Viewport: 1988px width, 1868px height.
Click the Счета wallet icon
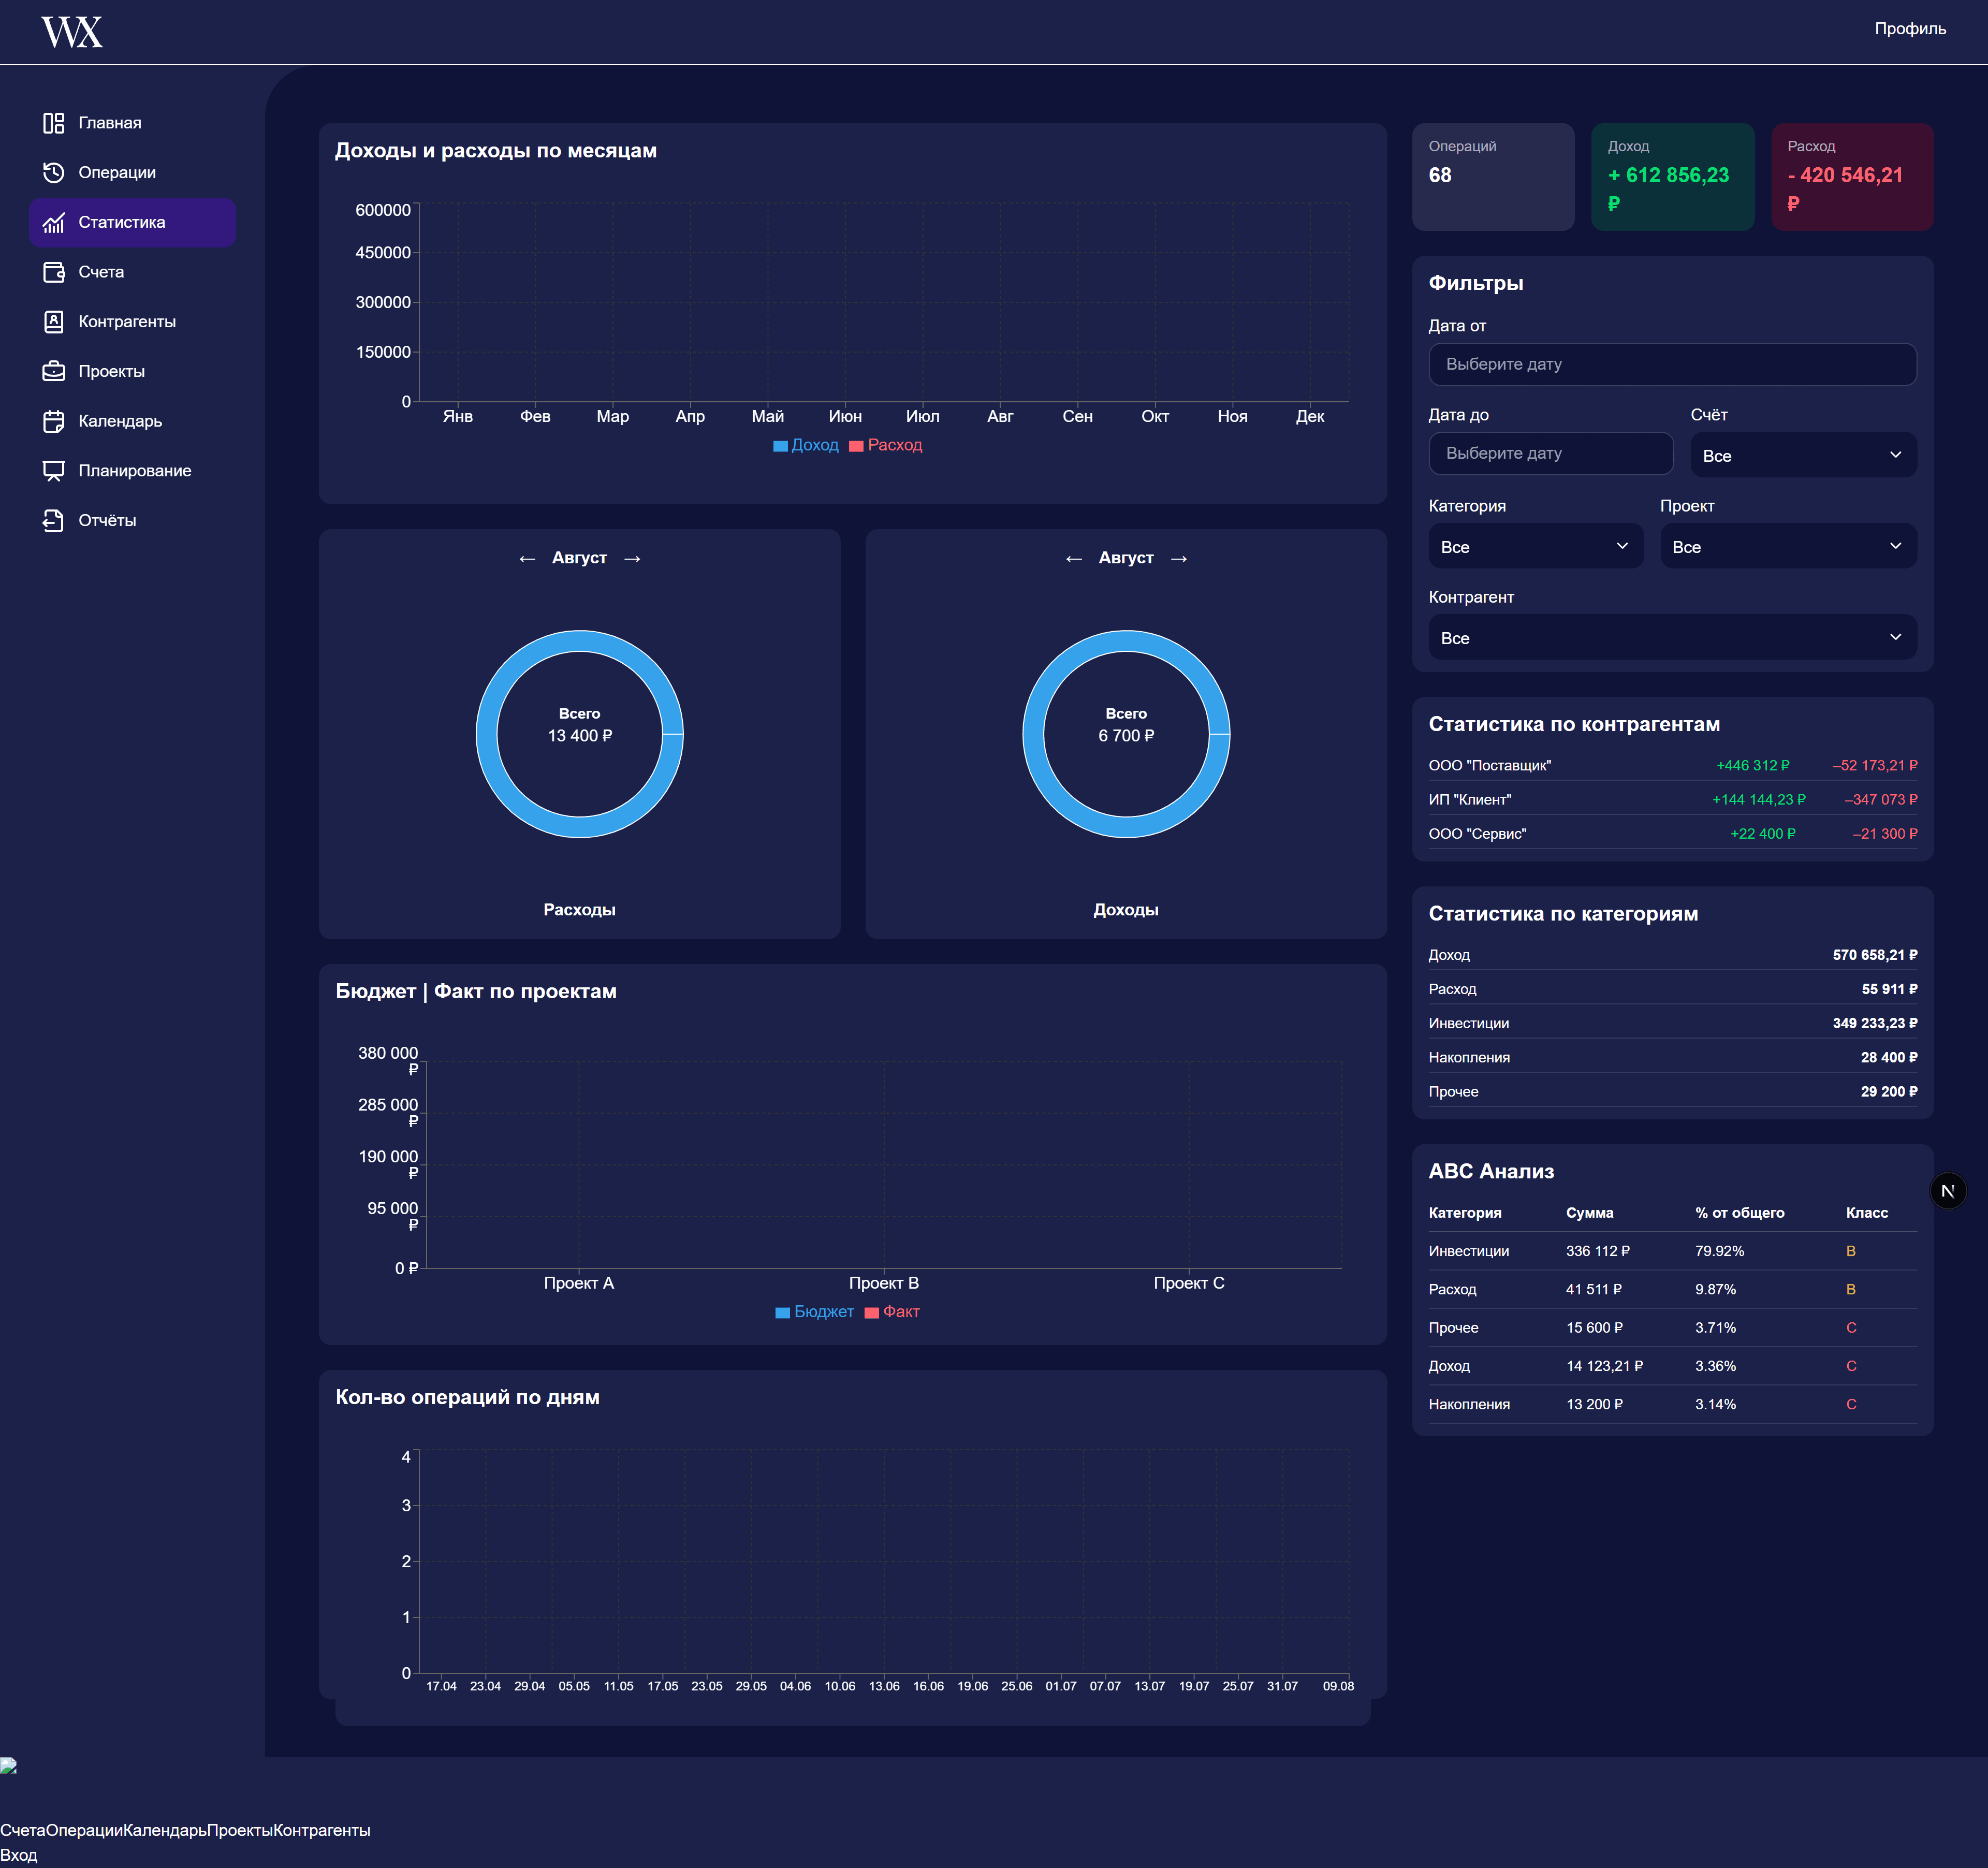point(54,272)
